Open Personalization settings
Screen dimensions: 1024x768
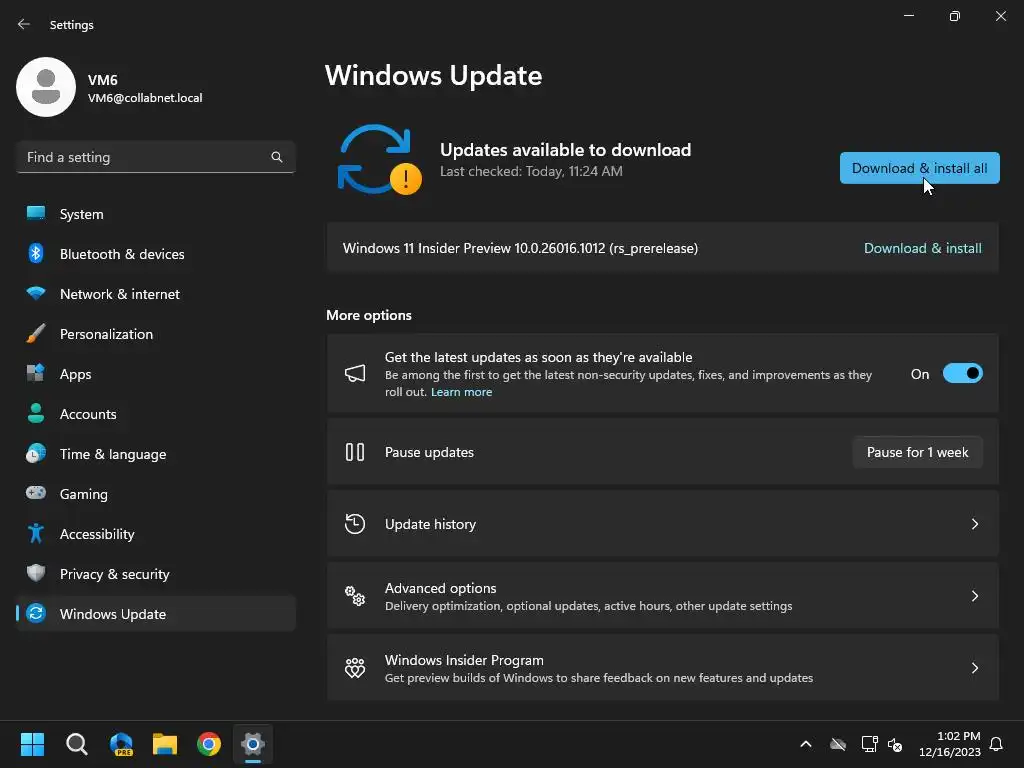[x=155, y=334]
